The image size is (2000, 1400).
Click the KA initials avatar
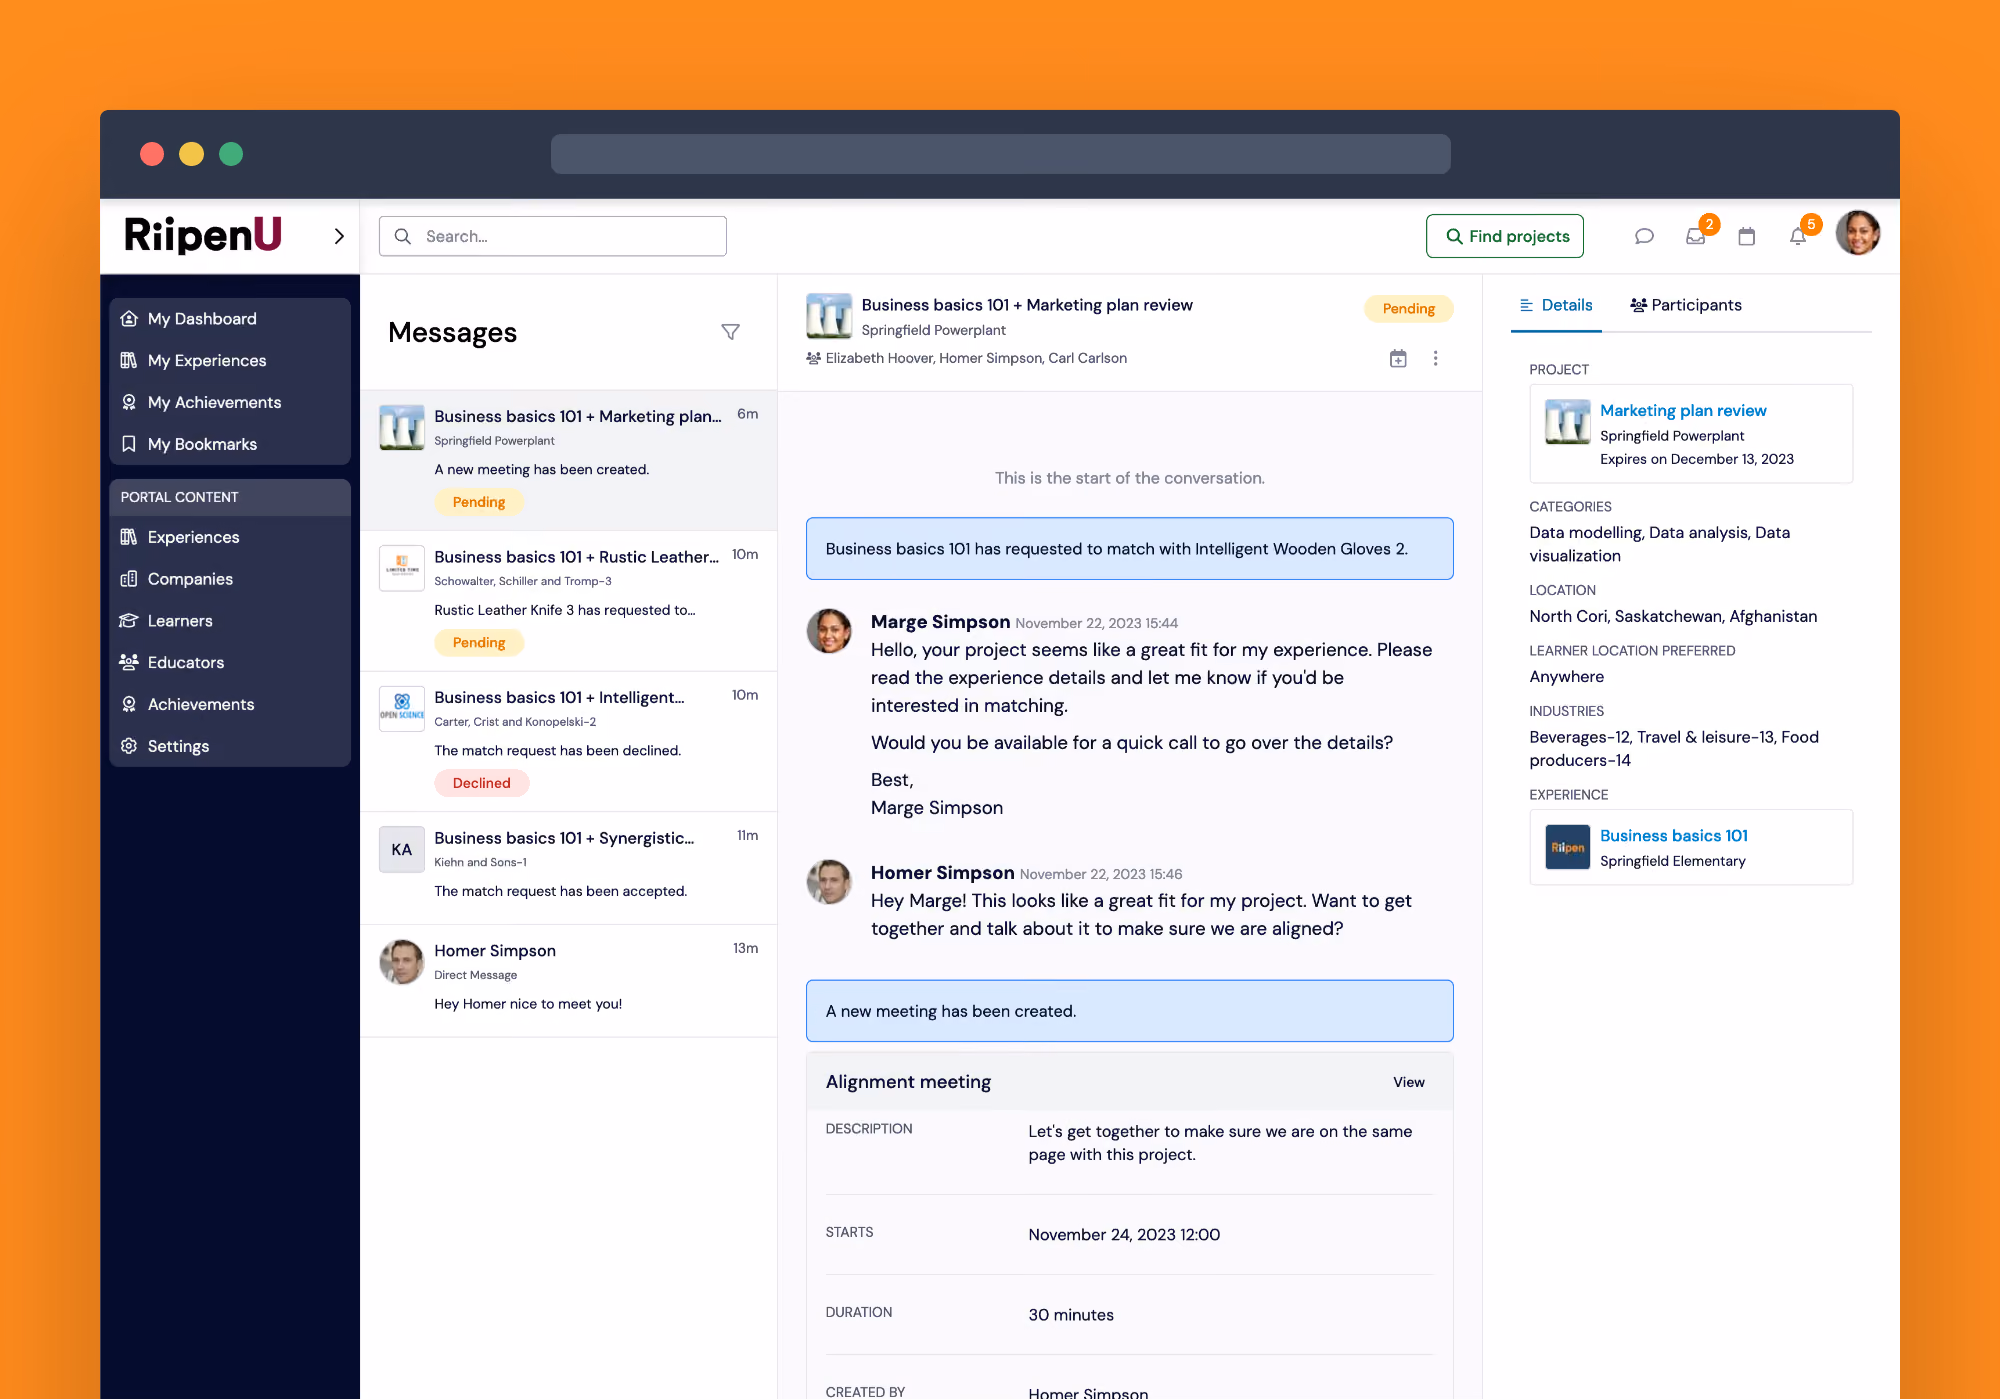402,850
